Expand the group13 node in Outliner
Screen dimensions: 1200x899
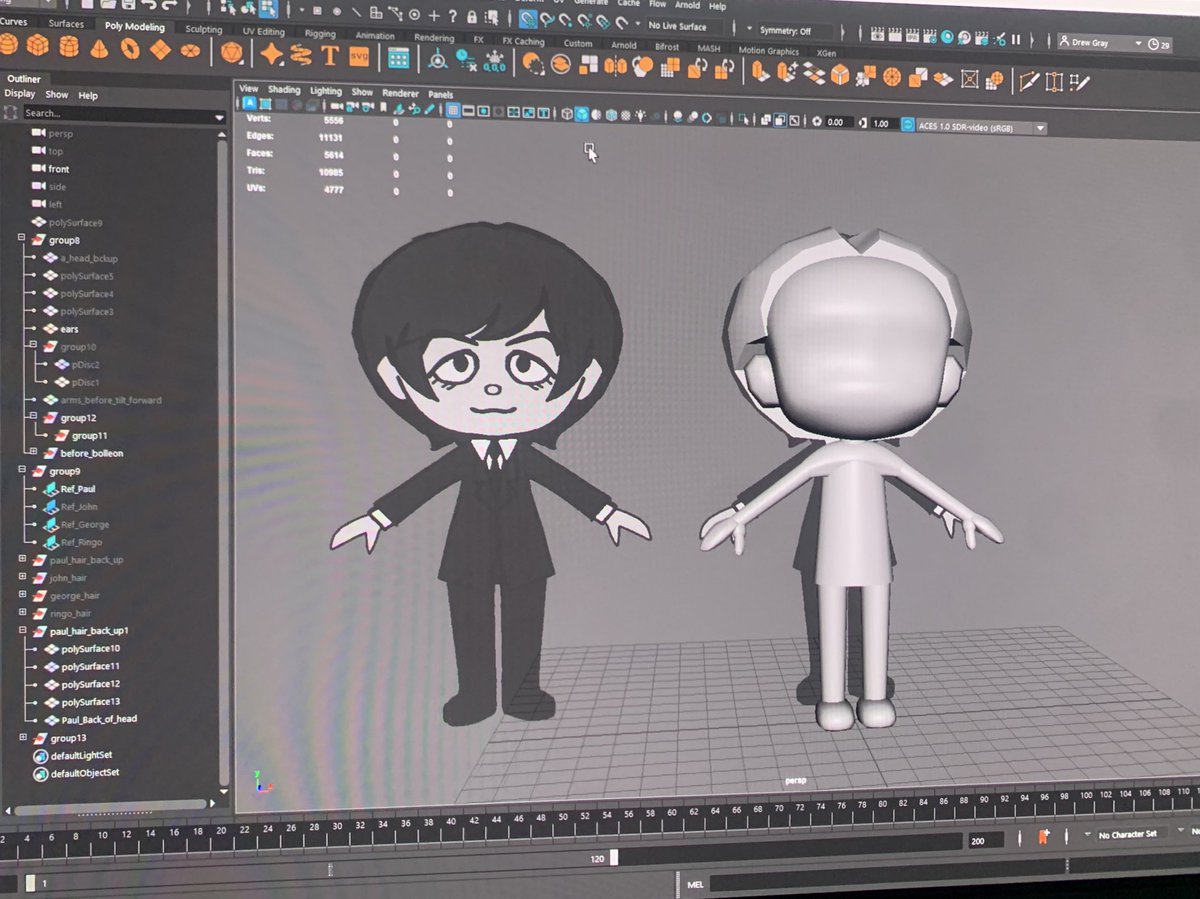21,737
